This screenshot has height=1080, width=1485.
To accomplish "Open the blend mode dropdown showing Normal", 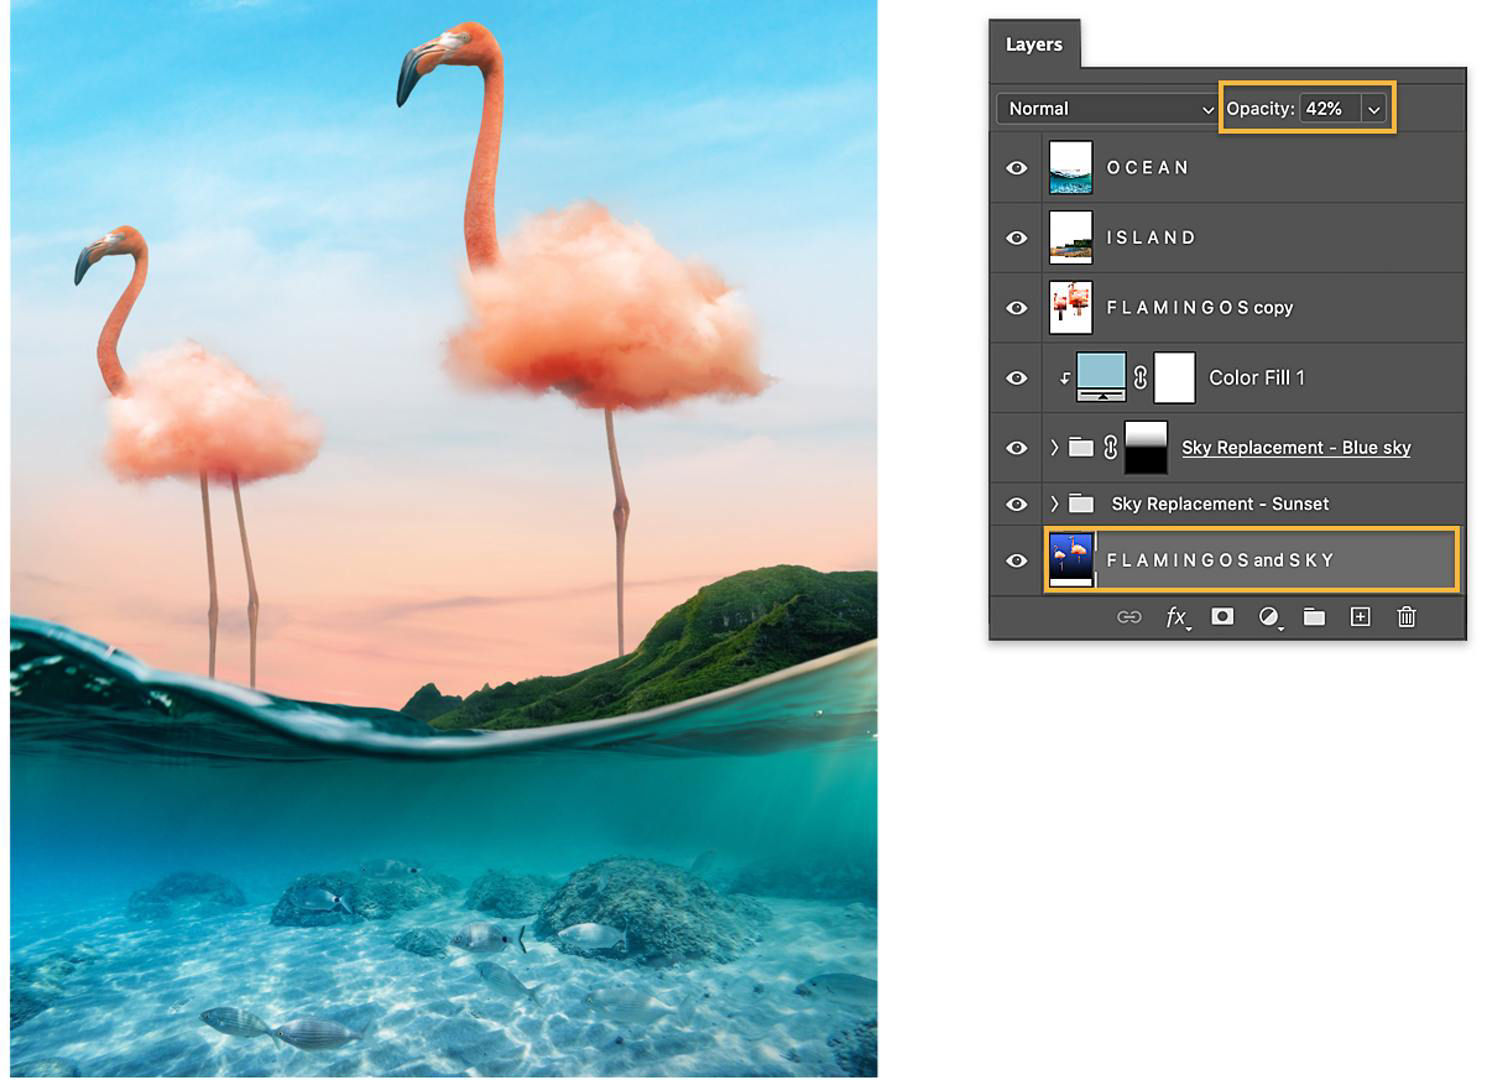I will click(1107, 108).
